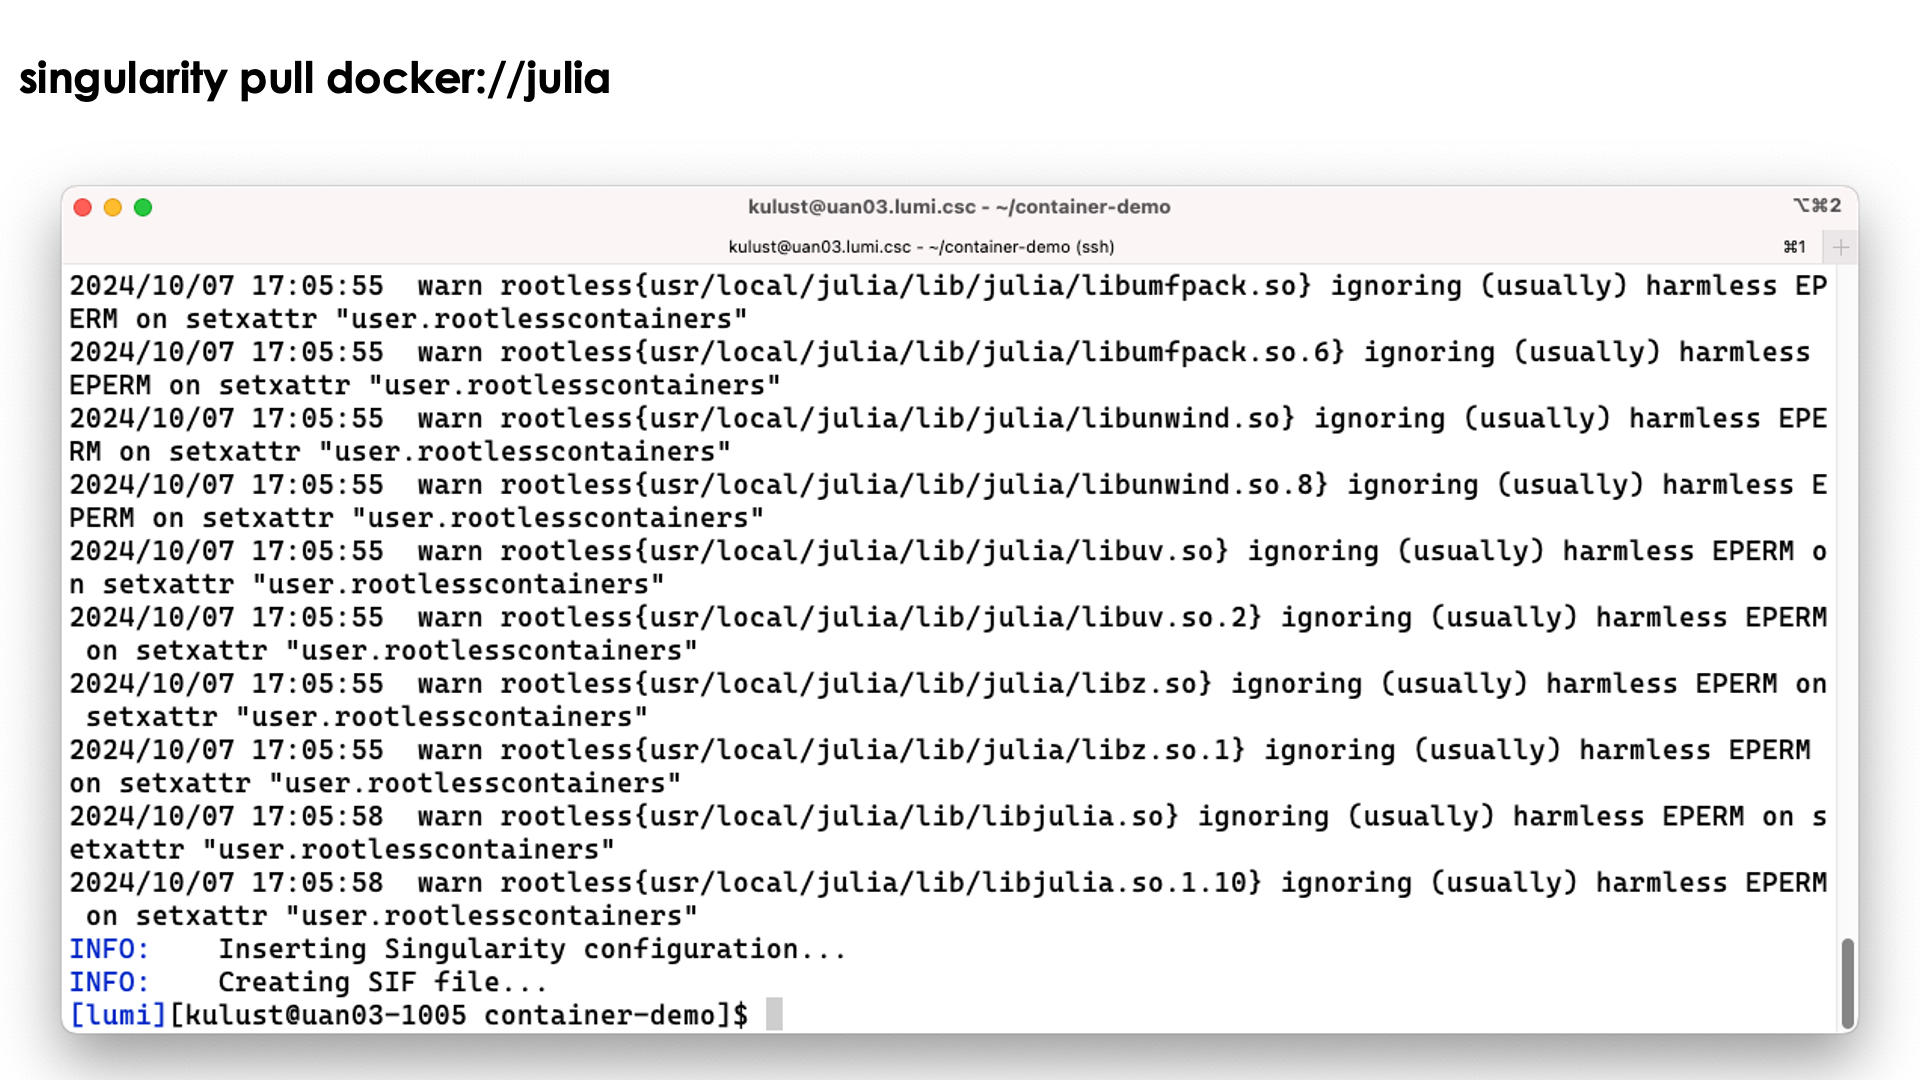Screen dimensions: 1920x1080
Task: Click the first INFO: label
Action: (109, 949)
